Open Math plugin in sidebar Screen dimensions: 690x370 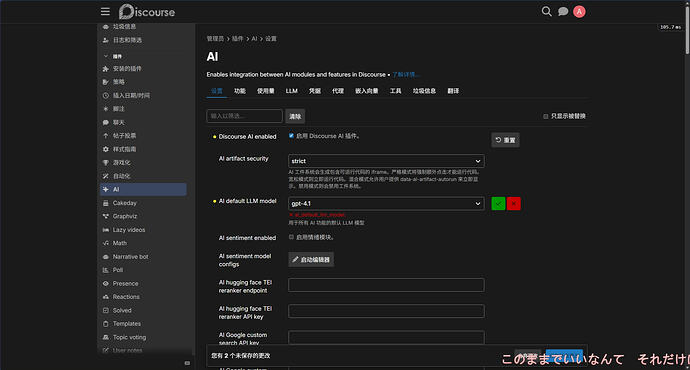(x=143, y=243)
